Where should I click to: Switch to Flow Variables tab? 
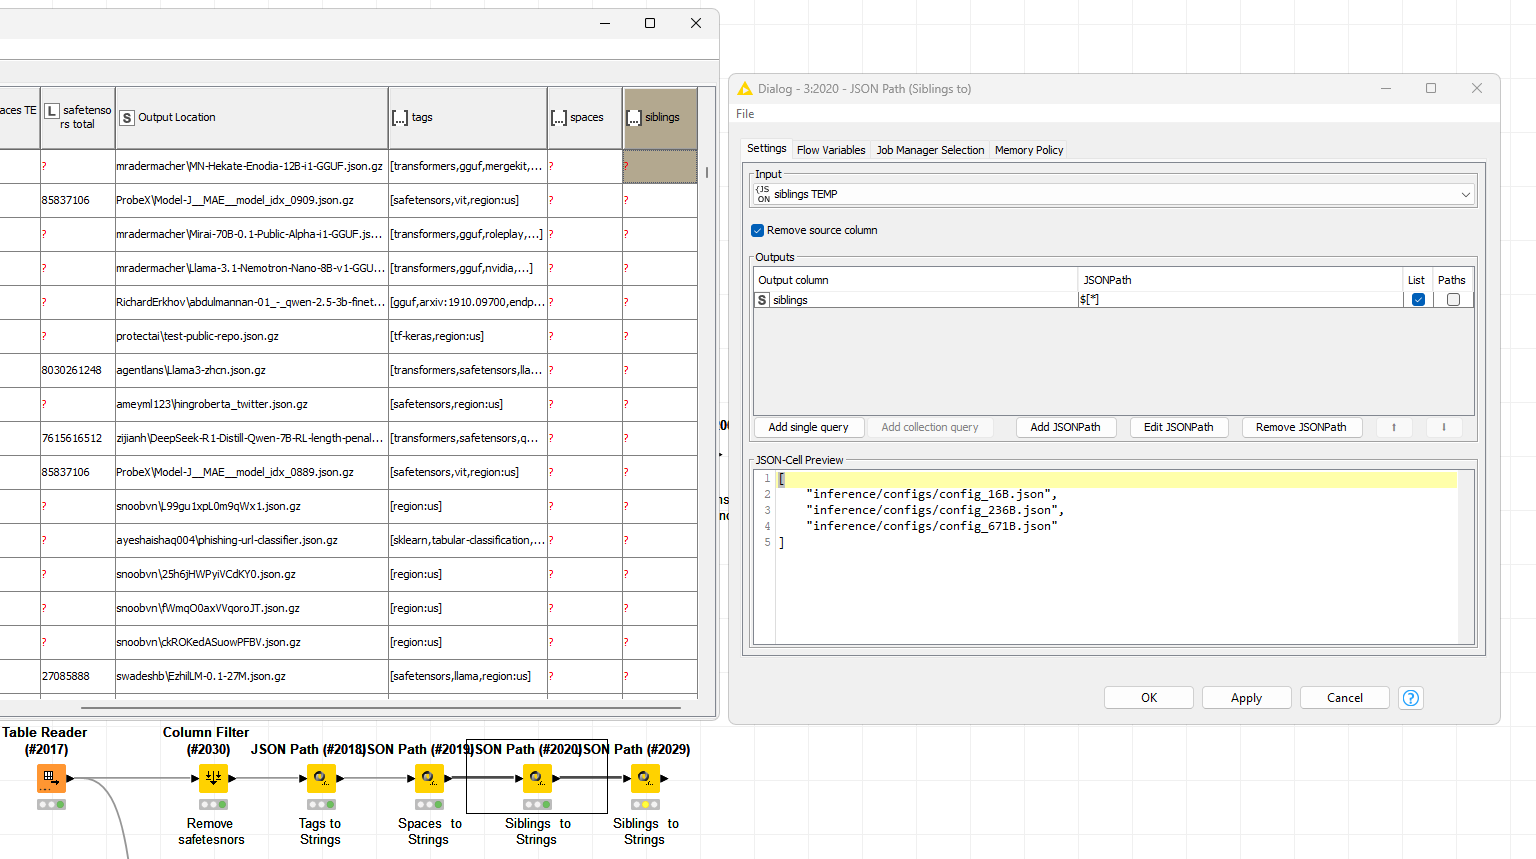click(x=831, y=150)
